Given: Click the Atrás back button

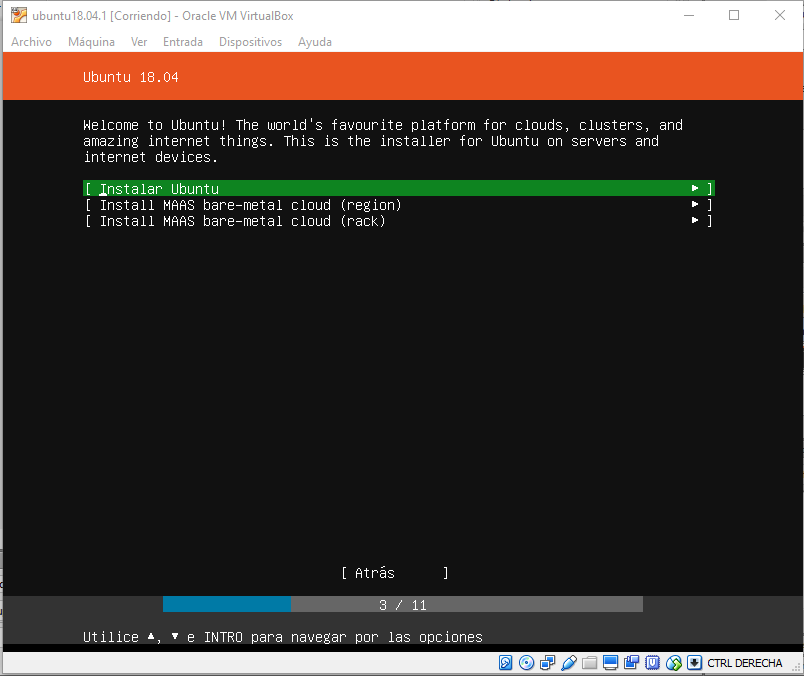Looking at the screenshot, I should tap(395, 573).
